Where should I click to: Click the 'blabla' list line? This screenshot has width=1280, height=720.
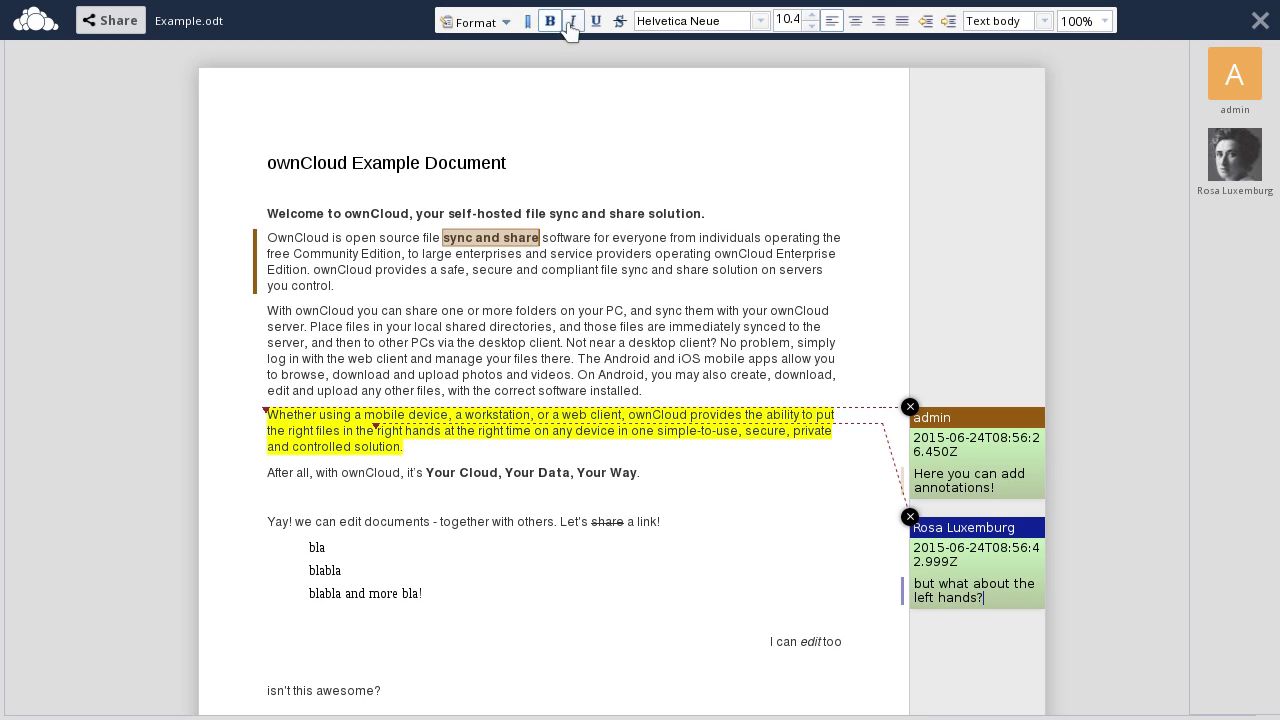coord(325,571)
